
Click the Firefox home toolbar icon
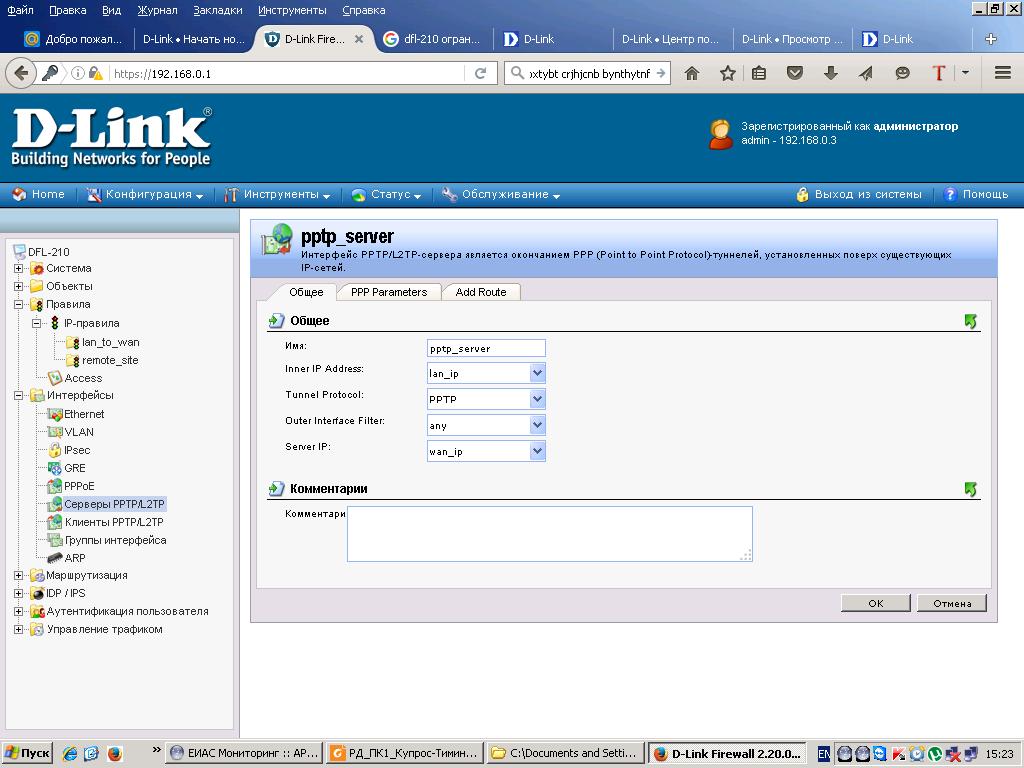691,73
